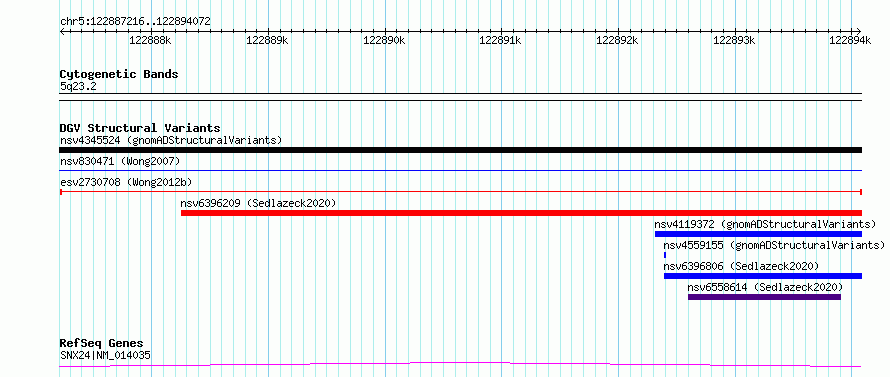Click the 122890k ruler tick label
This screenshot has width=890, height=377.
(384, 40)
